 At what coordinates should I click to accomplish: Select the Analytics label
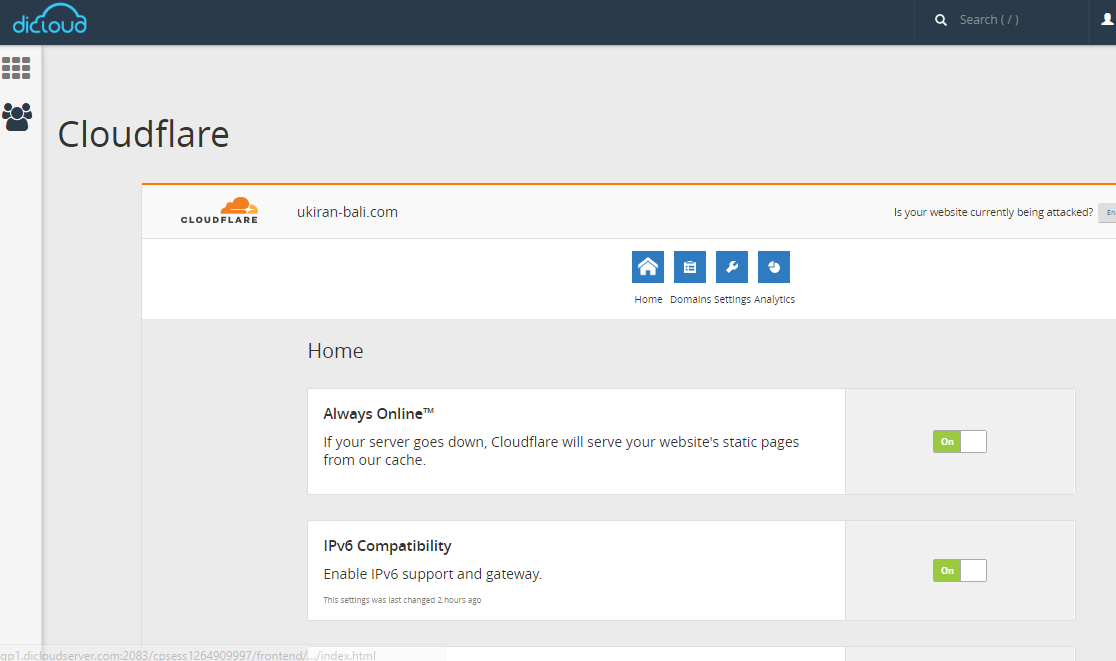[x=774, y=300]
